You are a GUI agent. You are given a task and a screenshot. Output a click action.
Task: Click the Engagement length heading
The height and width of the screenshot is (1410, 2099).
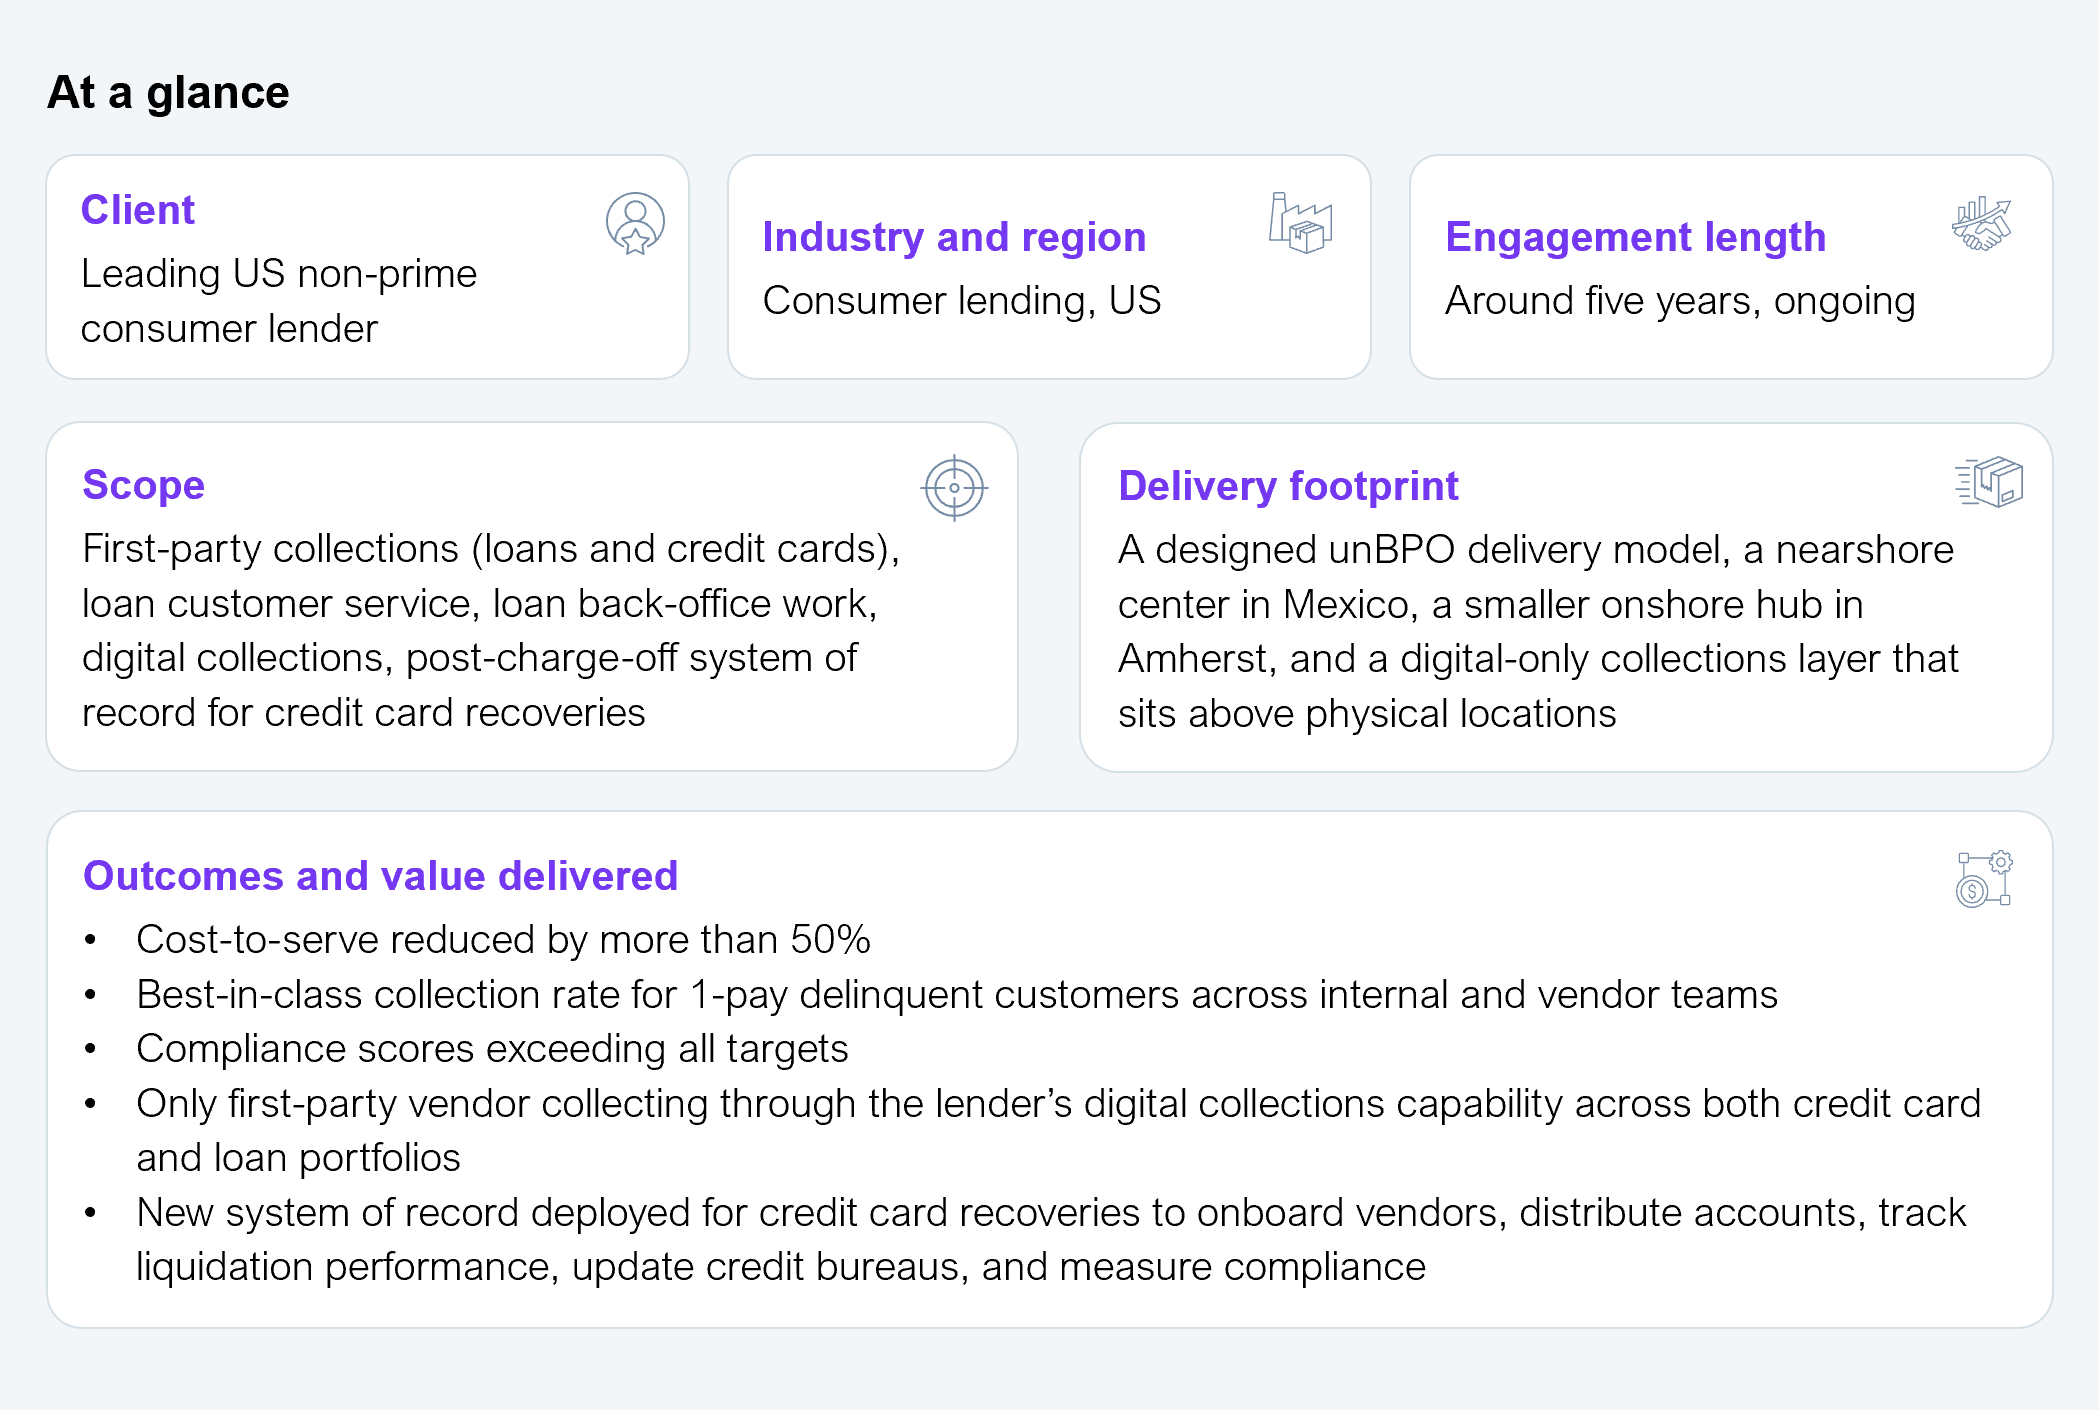(x=1635, y=237)
